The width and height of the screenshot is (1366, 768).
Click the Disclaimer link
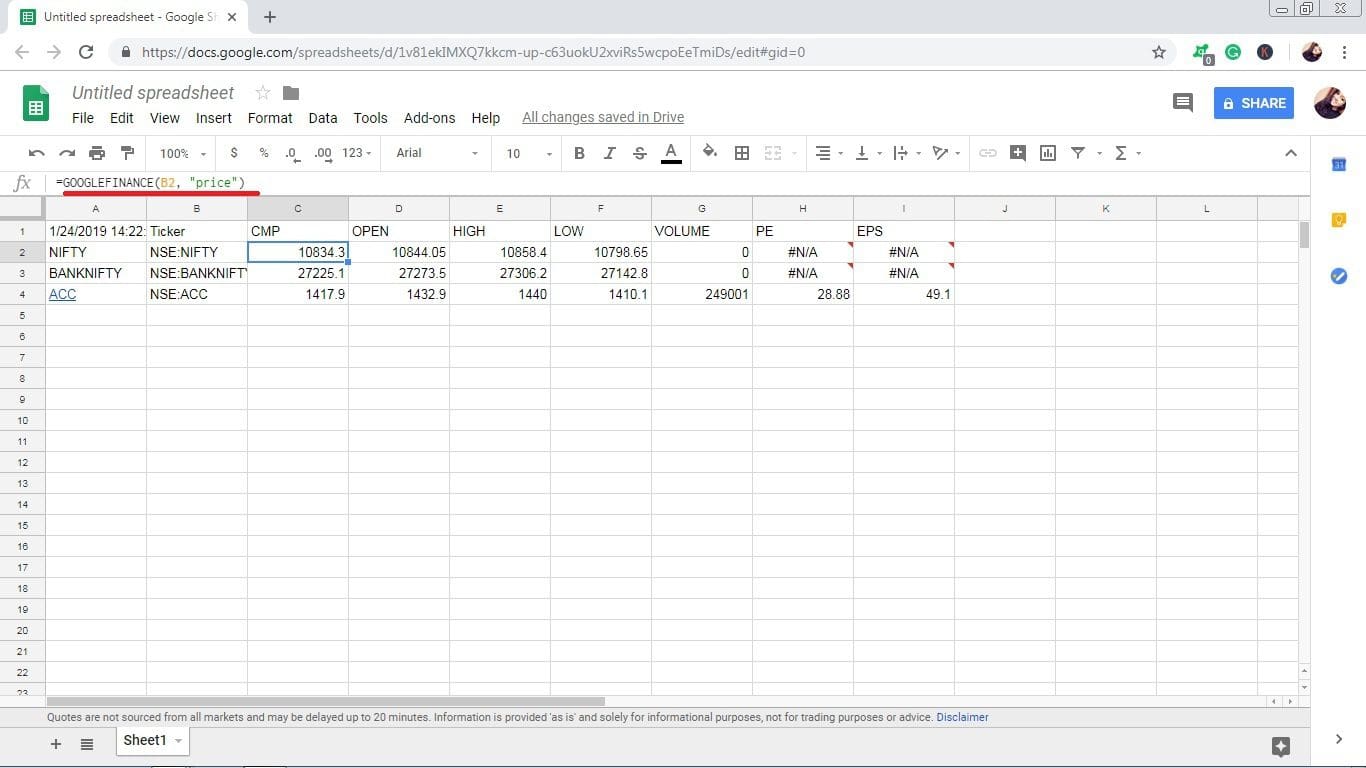[x=962, y=717]
